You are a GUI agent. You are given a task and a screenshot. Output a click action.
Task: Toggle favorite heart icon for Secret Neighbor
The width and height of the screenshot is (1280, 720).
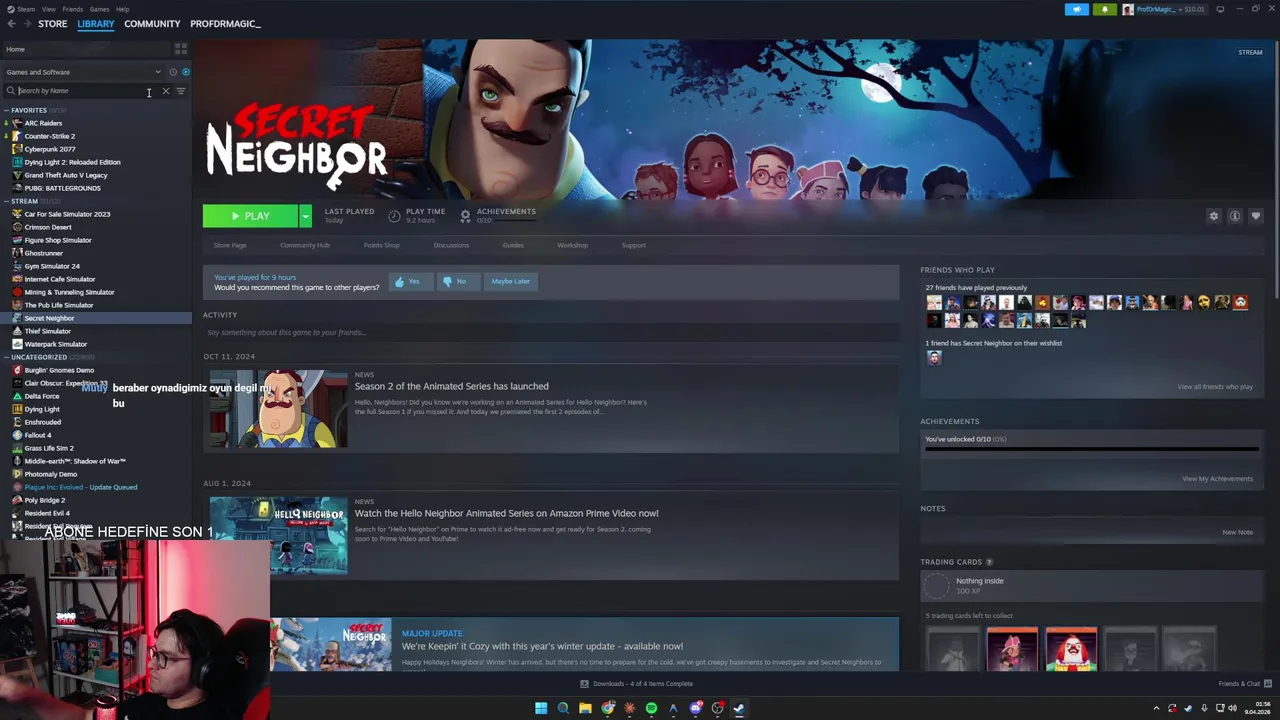click(x=1256, y=216)
